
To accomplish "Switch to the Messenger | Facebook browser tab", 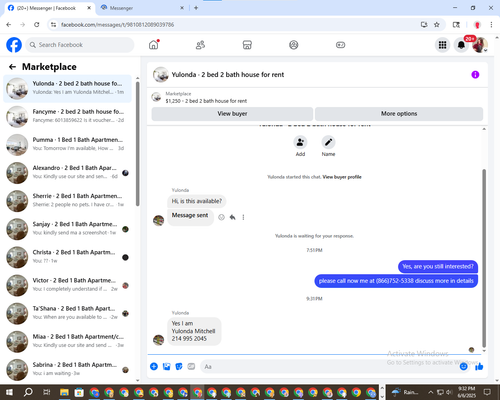I will click(49, 8).
